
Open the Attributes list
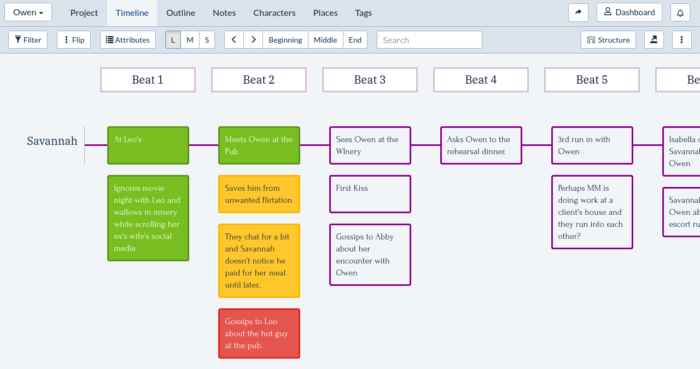pyautogui.click(x=128, y=40)
